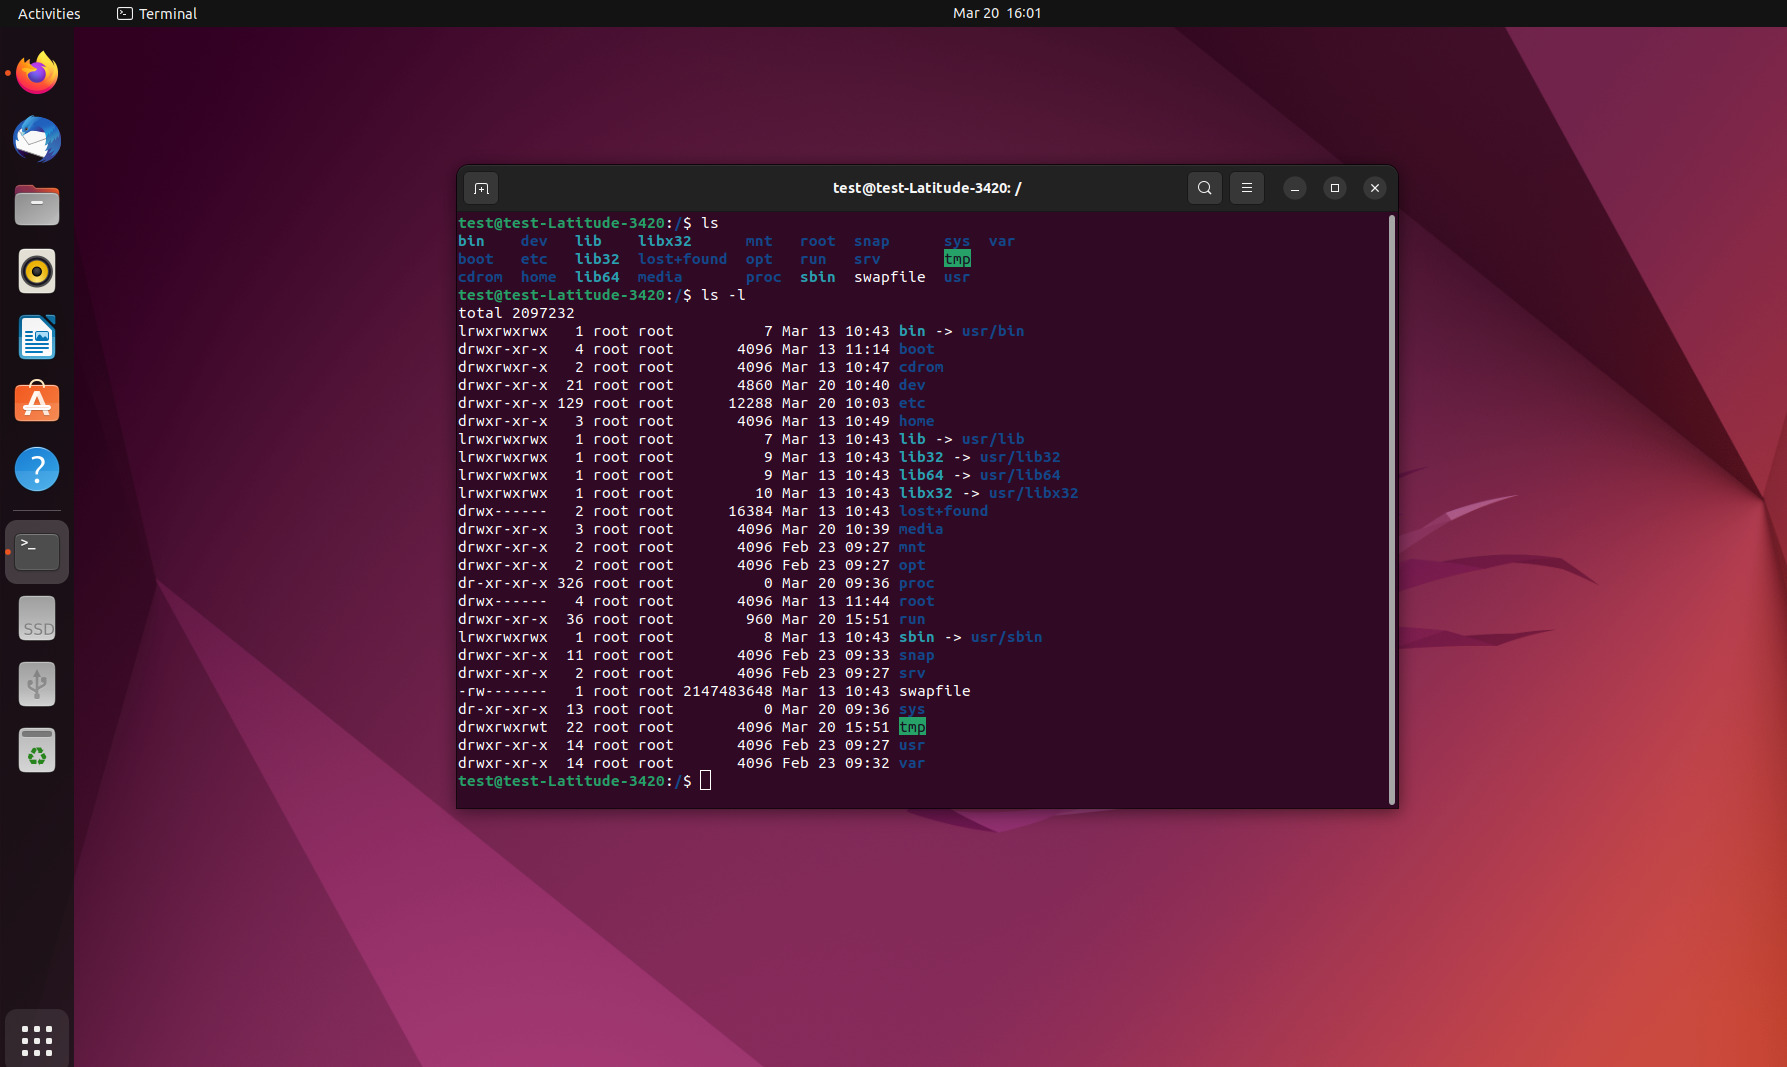Image resolution: width=1787 pixels, height=1067 pixels.
Task: Open a new terminal tab
Action: point(481,188)
